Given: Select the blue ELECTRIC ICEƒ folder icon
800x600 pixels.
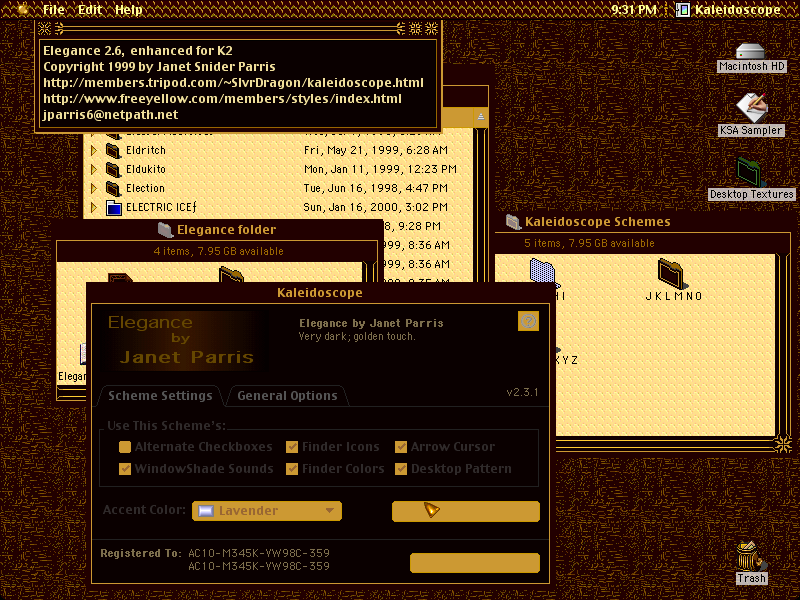Looking at the screenshot, I should (x=113, y=208).
